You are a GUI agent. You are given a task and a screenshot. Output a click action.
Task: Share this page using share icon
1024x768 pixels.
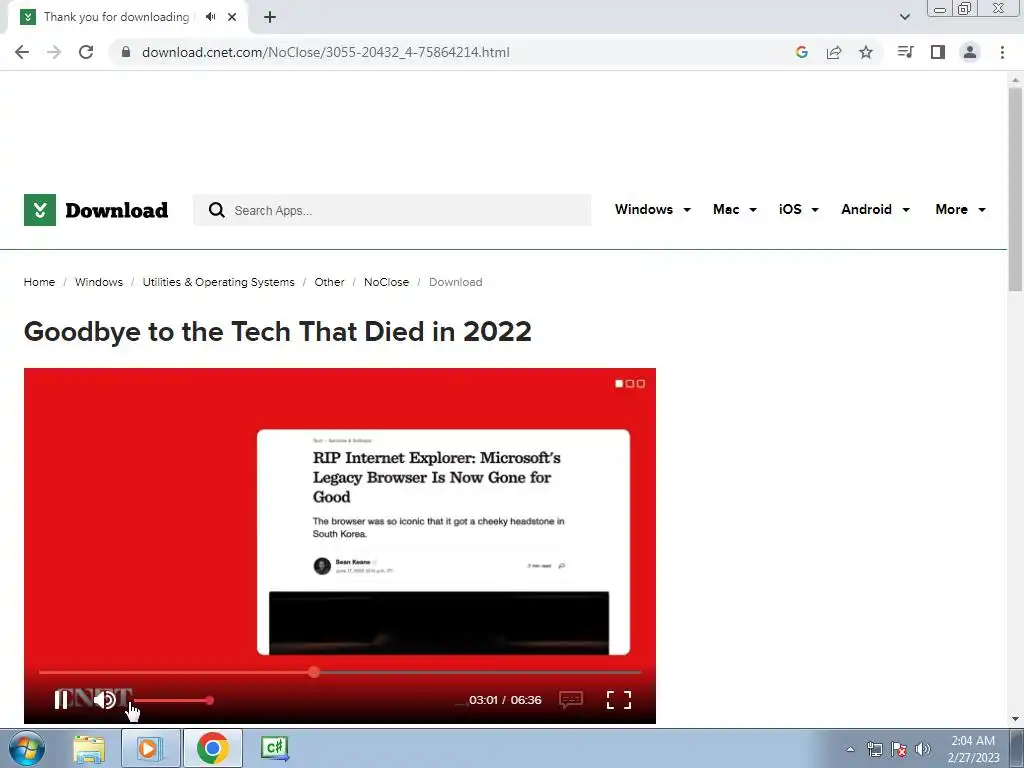pos(834,52)
